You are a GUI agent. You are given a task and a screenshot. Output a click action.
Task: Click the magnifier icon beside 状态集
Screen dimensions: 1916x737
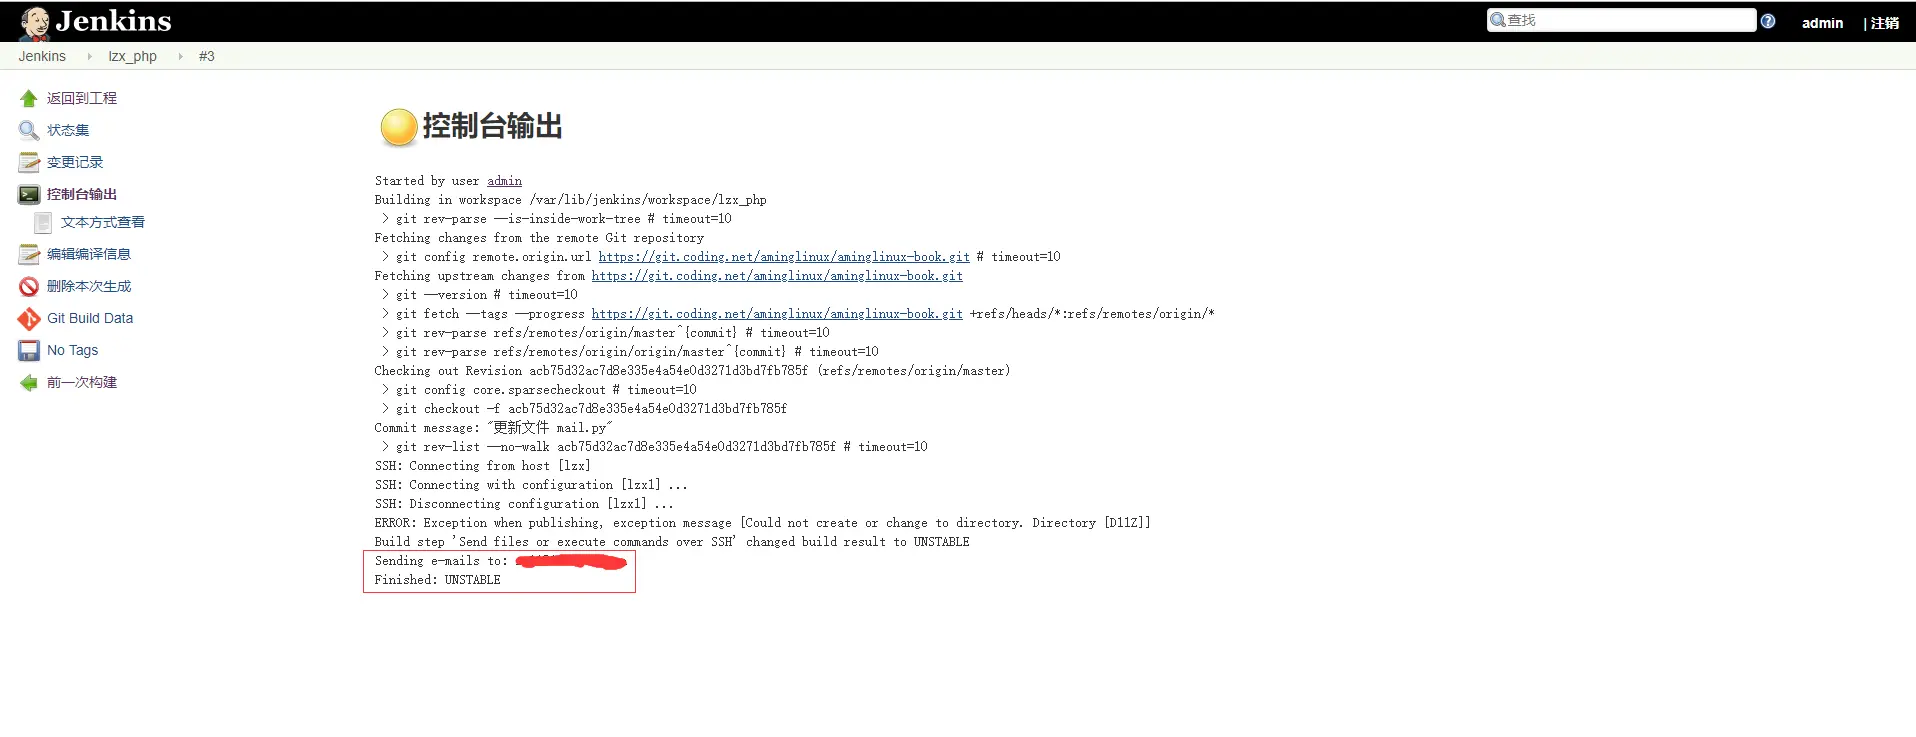pos(29,130)
